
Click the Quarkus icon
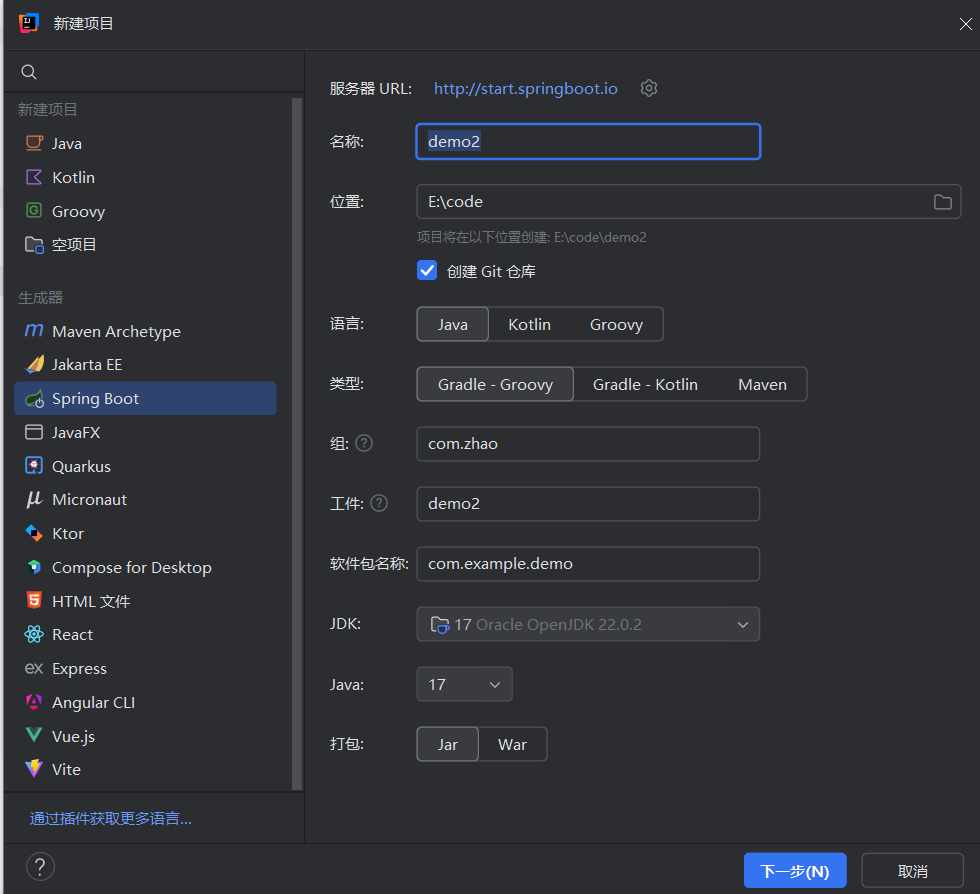pos(34,466)
